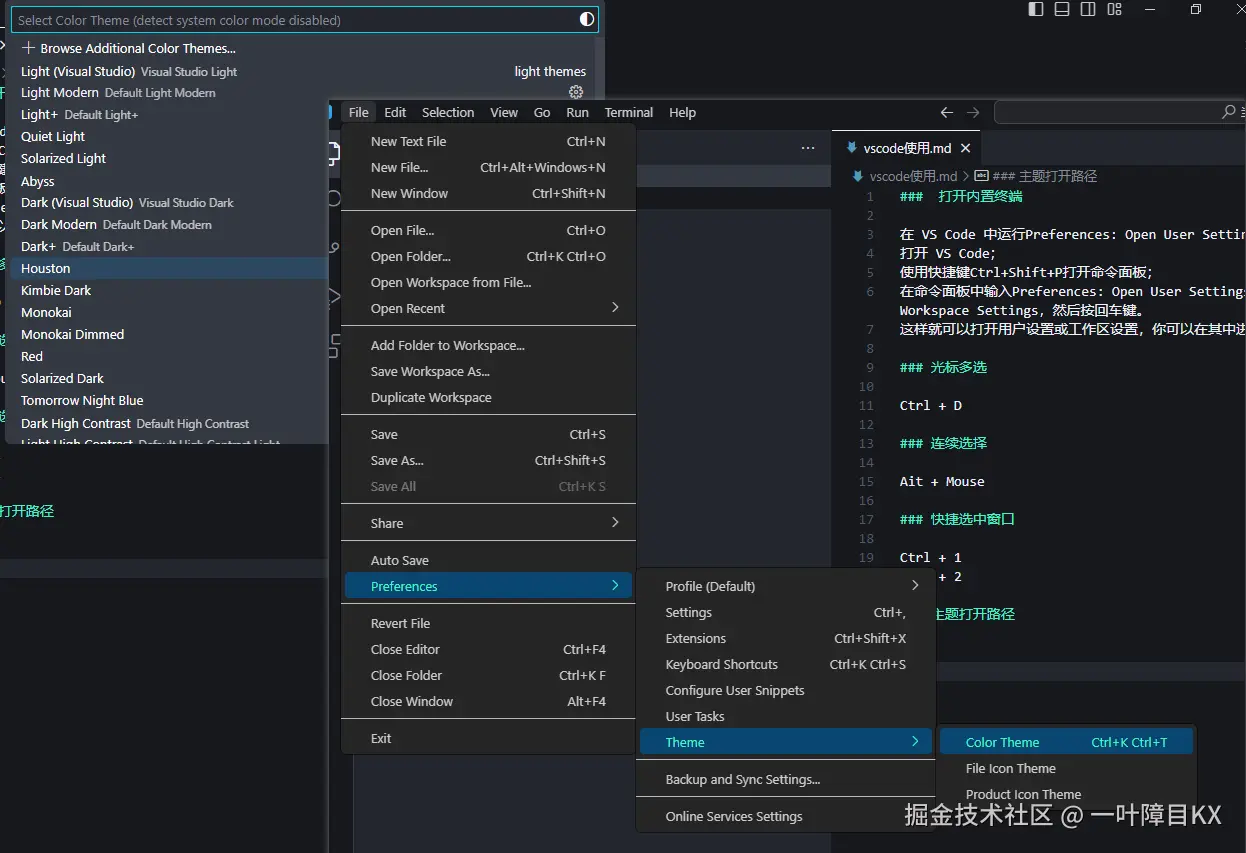Screen dimensions: 1246x853
Task: Click Online Services Settings
Action: tap(734, 816)
